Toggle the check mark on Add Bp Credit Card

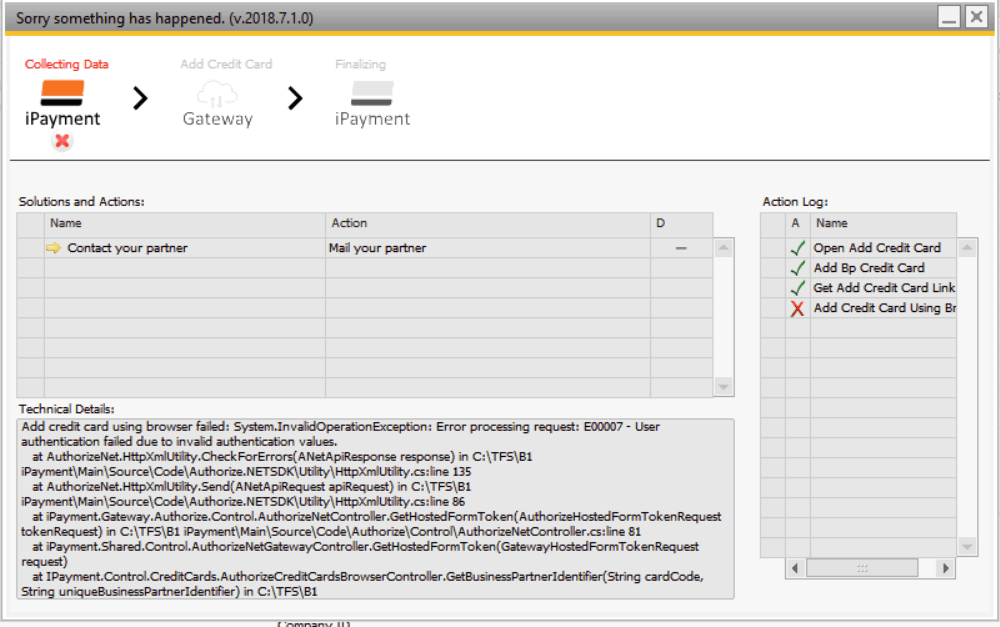pos(796,268)
